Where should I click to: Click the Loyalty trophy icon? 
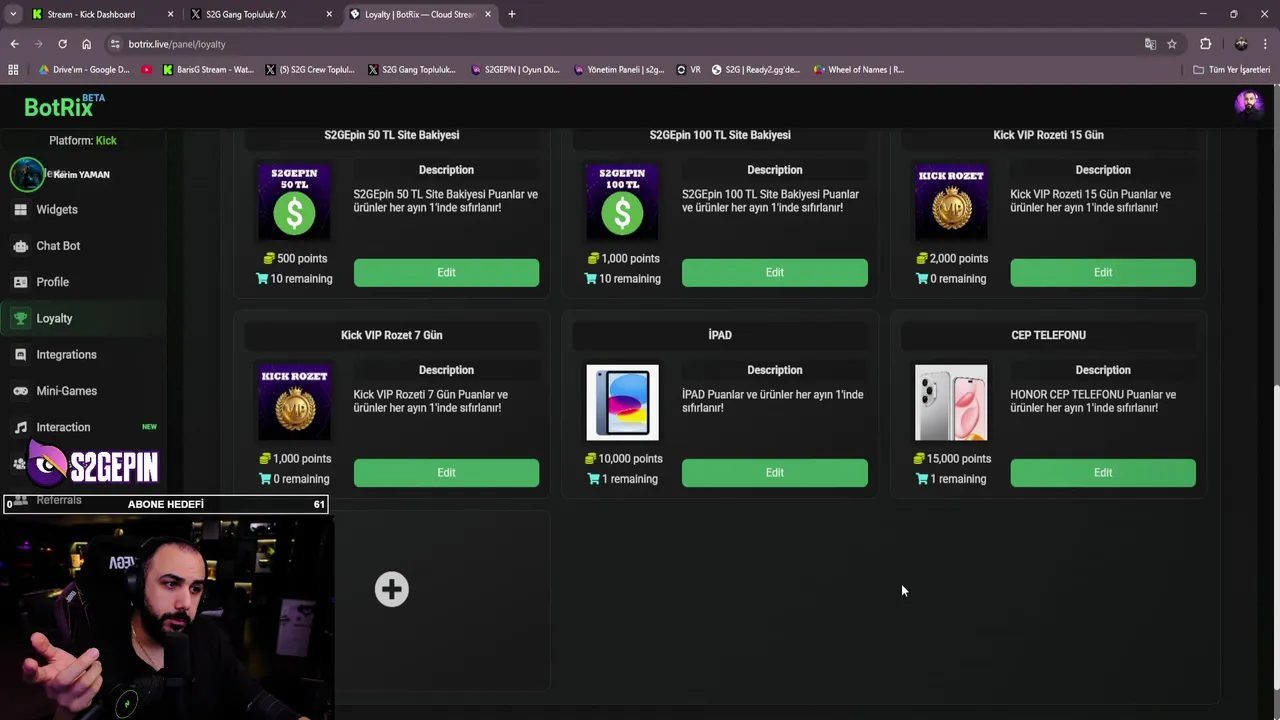[x=20, y=318]
